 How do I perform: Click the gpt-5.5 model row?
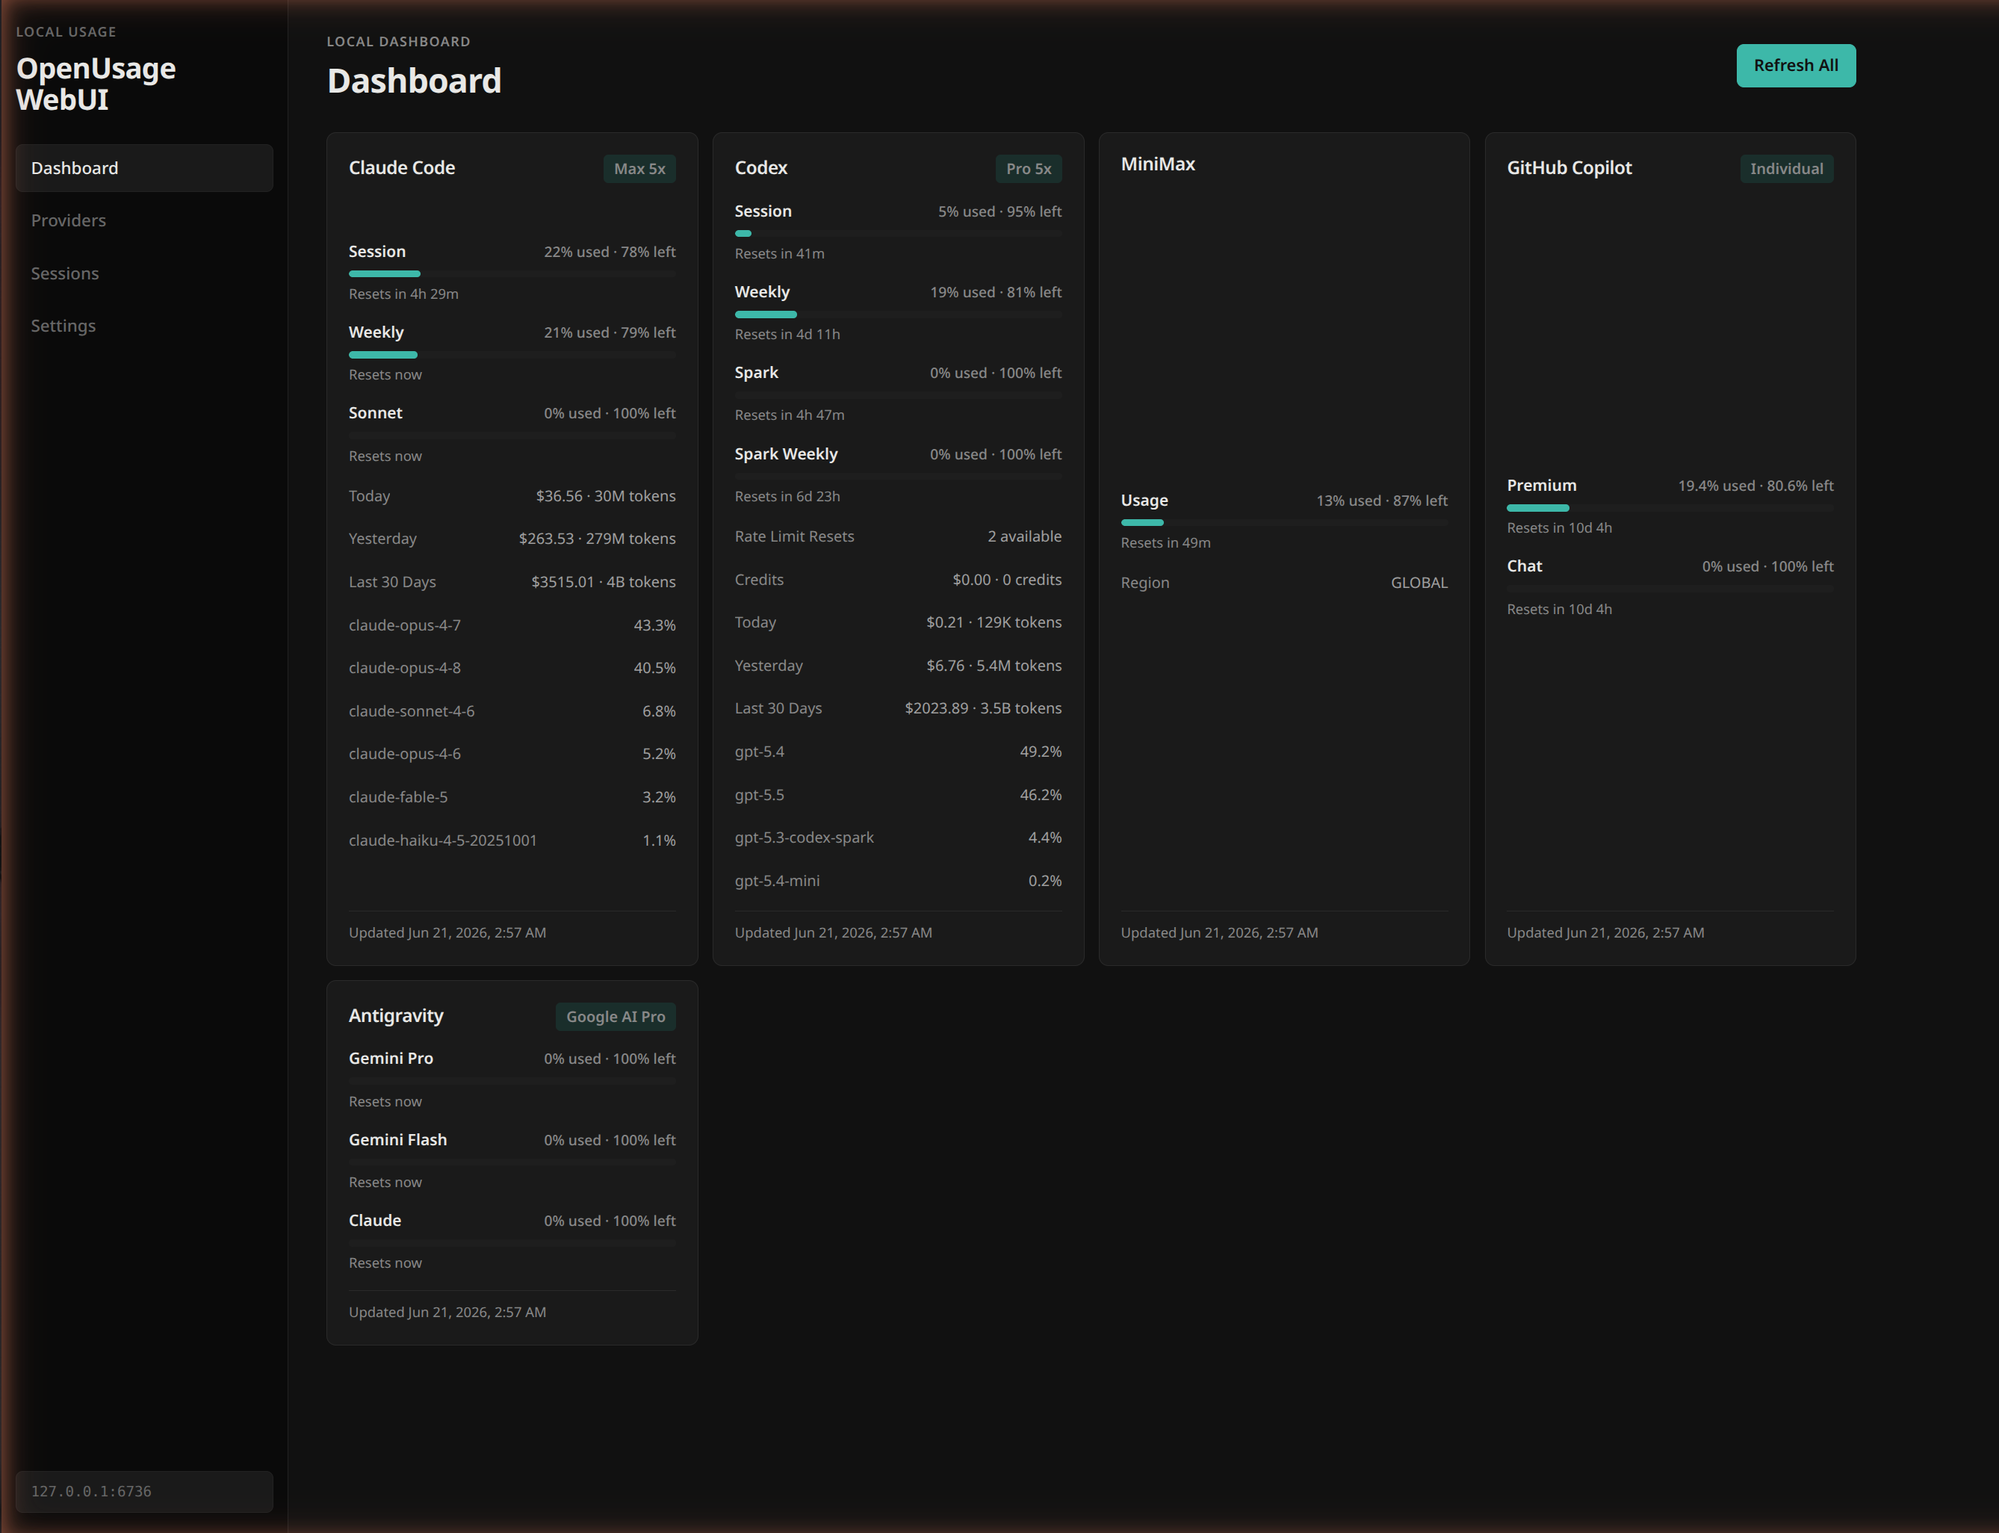pyautogui.click(x=898, y=795)
